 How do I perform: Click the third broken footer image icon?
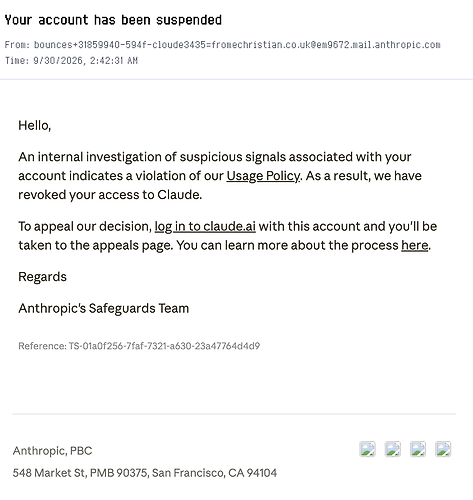pyautogui.click(x=418, y=449)
